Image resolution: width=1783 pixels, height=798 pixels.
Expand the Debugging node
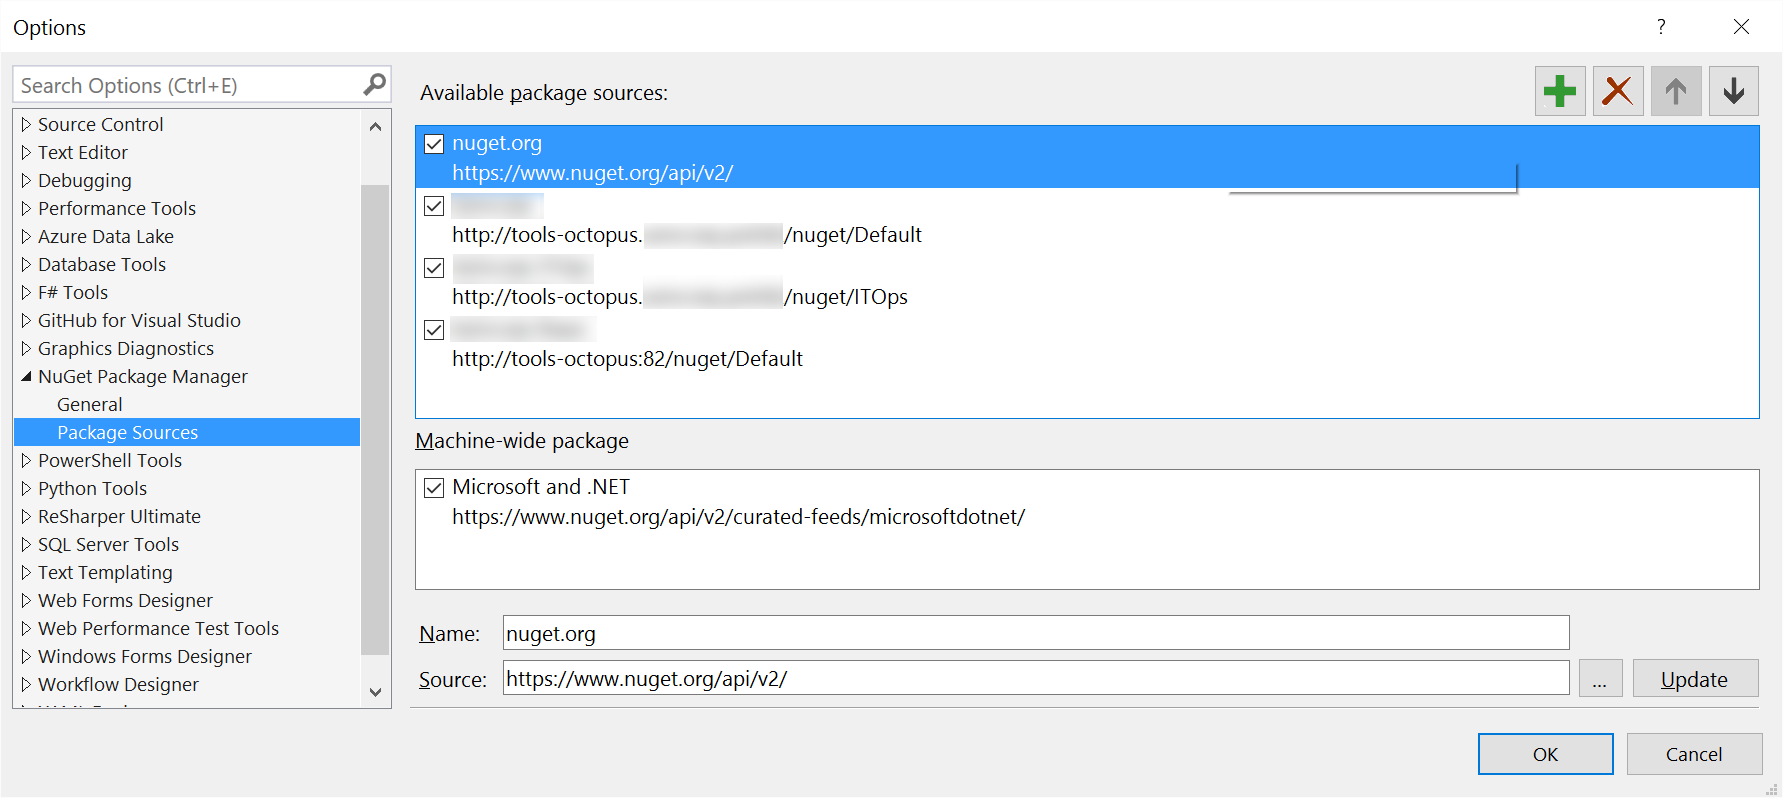click(x=26, y=181)
